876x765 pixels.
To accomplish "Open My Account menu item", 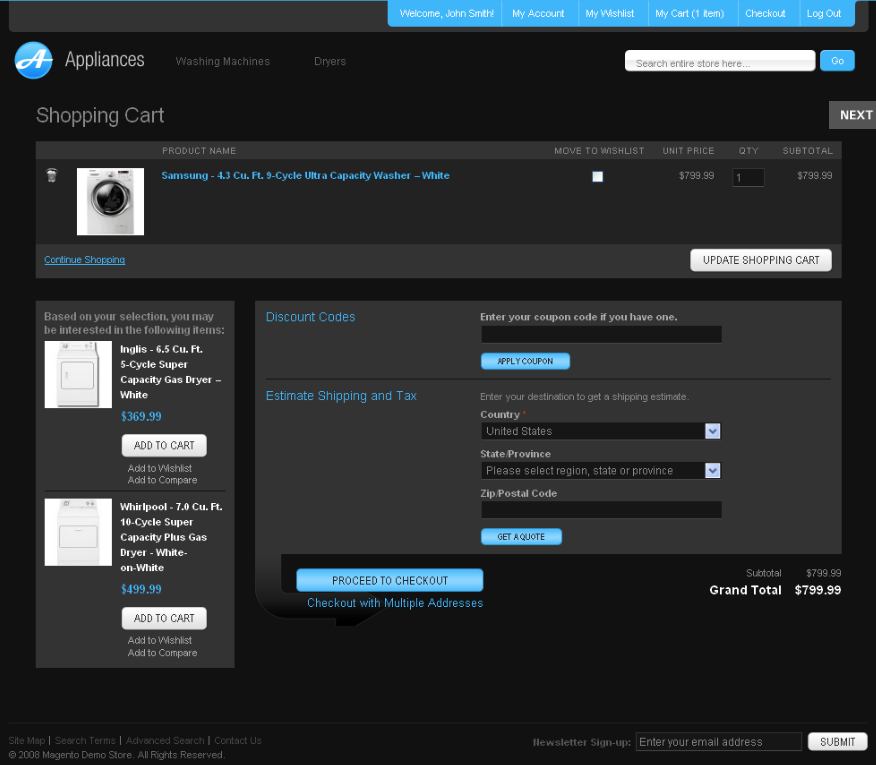I will pos(538,13).
